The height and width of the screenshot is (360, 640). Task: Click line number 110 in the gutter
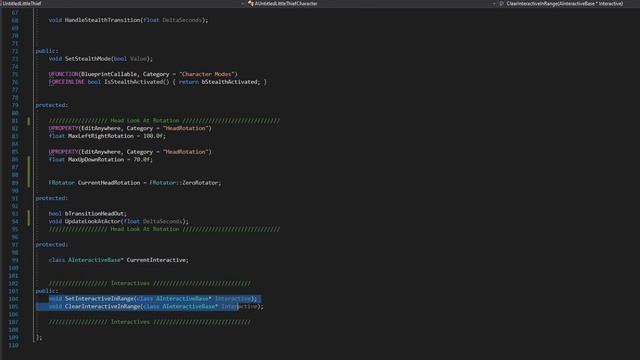click(x=13, y=345)
